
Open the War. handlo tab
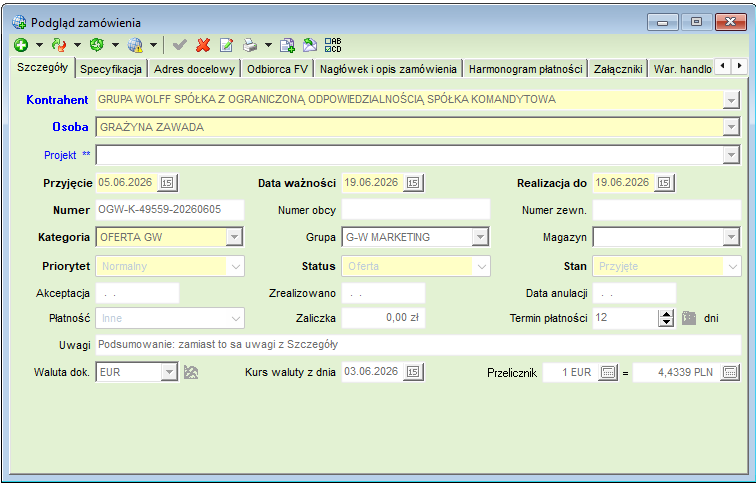[x=682, y=69]
